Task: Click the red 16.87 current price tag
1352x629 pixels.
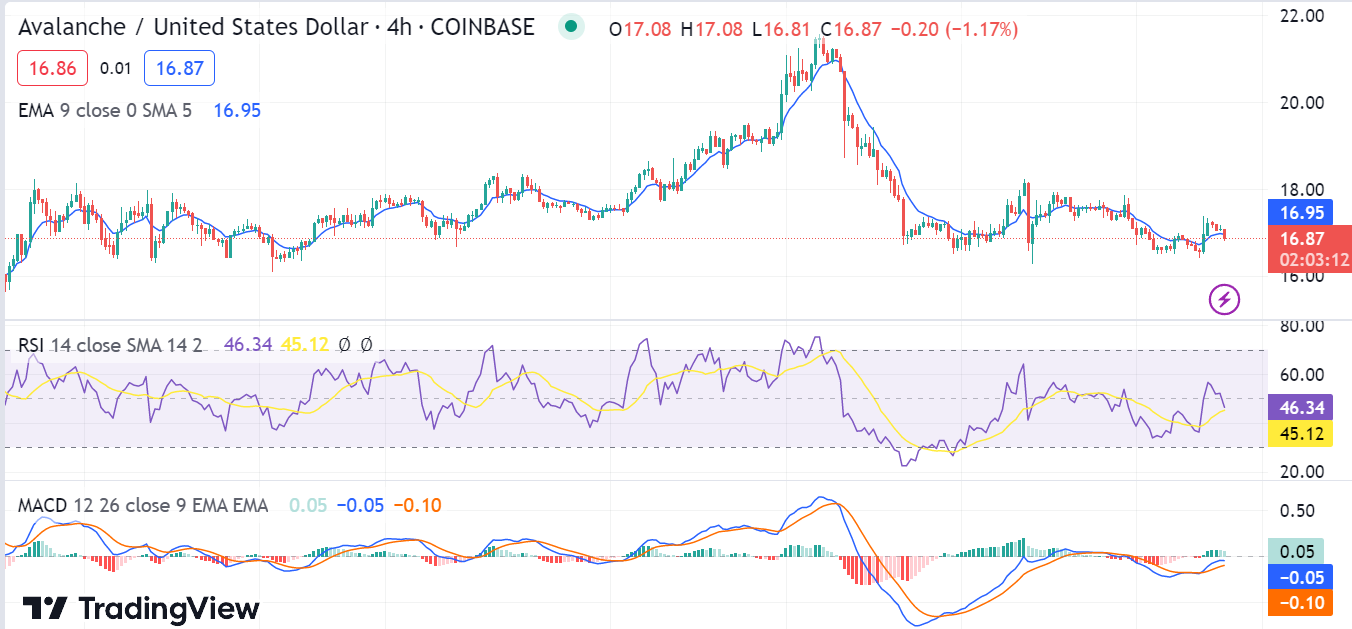Action: click(1308, 239)
